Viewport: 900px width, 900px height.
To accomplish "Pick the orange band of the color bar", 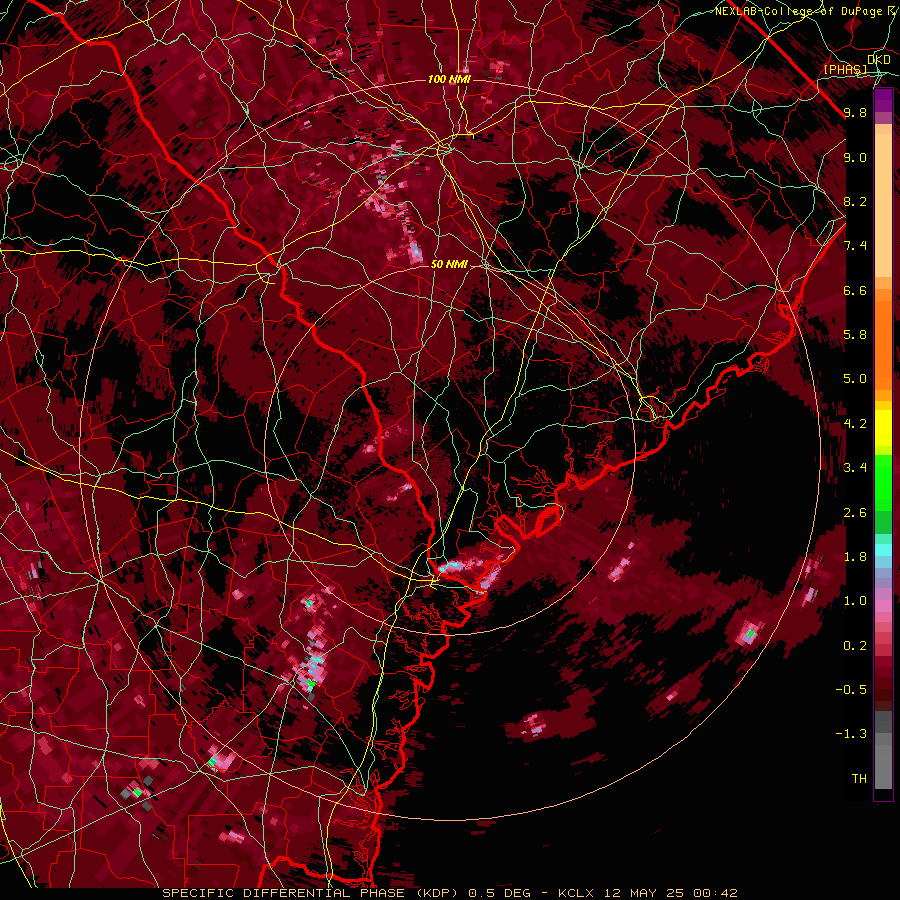I will coord(883,345).
